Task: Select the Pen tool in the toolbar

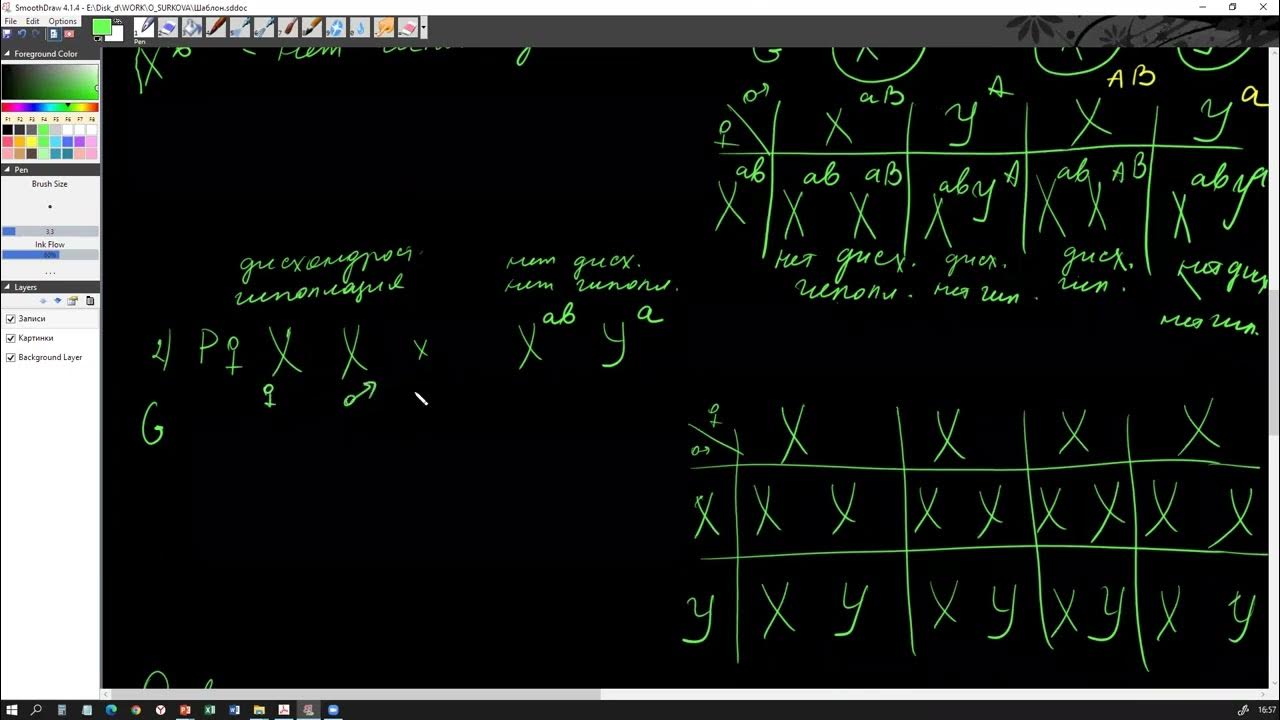Action: pos(144,27)
